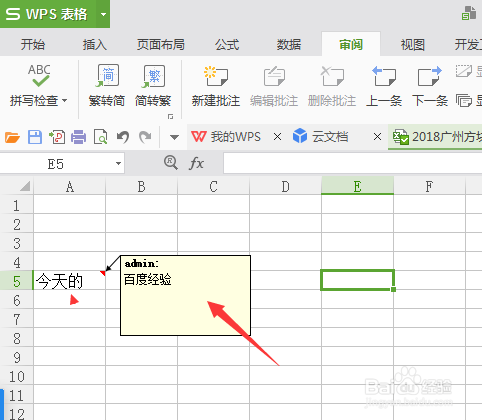Undo the last action
The width and height of the screenshot is (482, 420).
(123, 137)
